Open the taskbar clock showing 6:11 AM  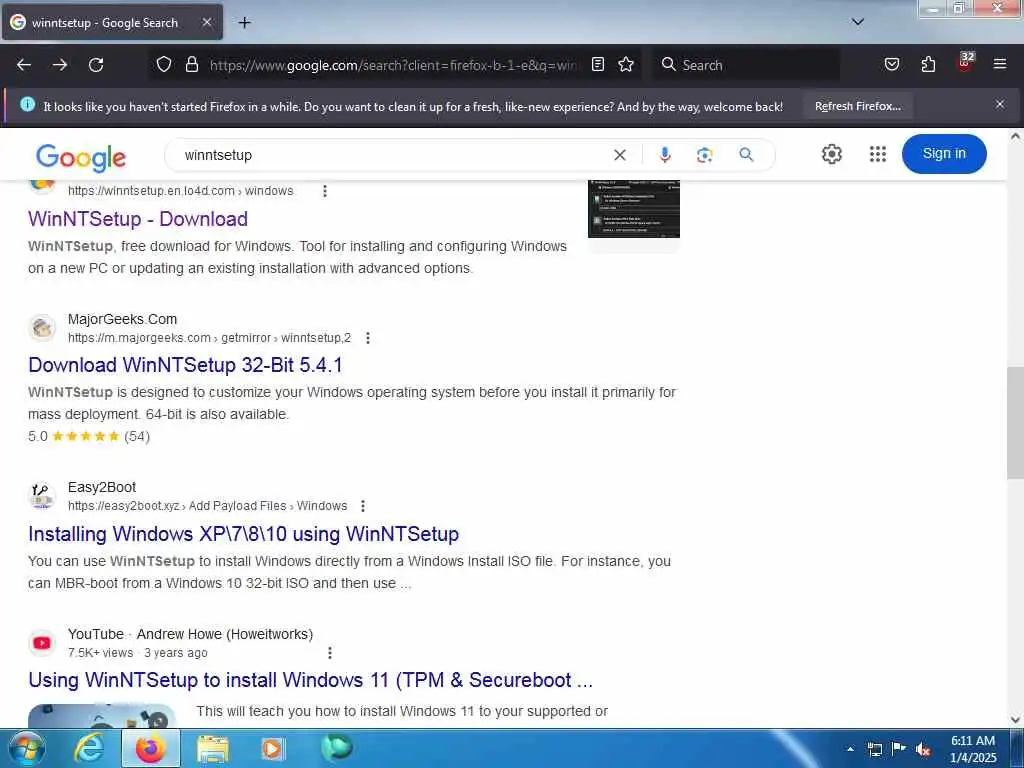pos(973,749)
